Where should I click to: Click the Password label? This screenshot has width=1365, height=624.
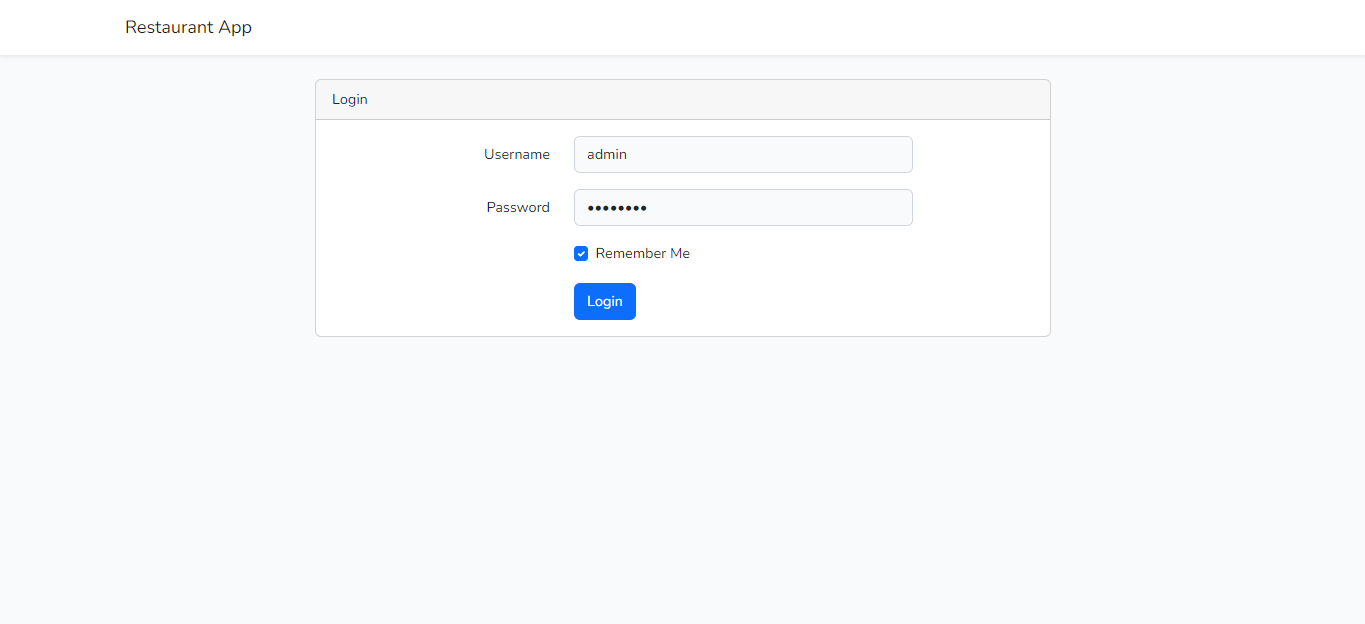[x=518, y=207]
